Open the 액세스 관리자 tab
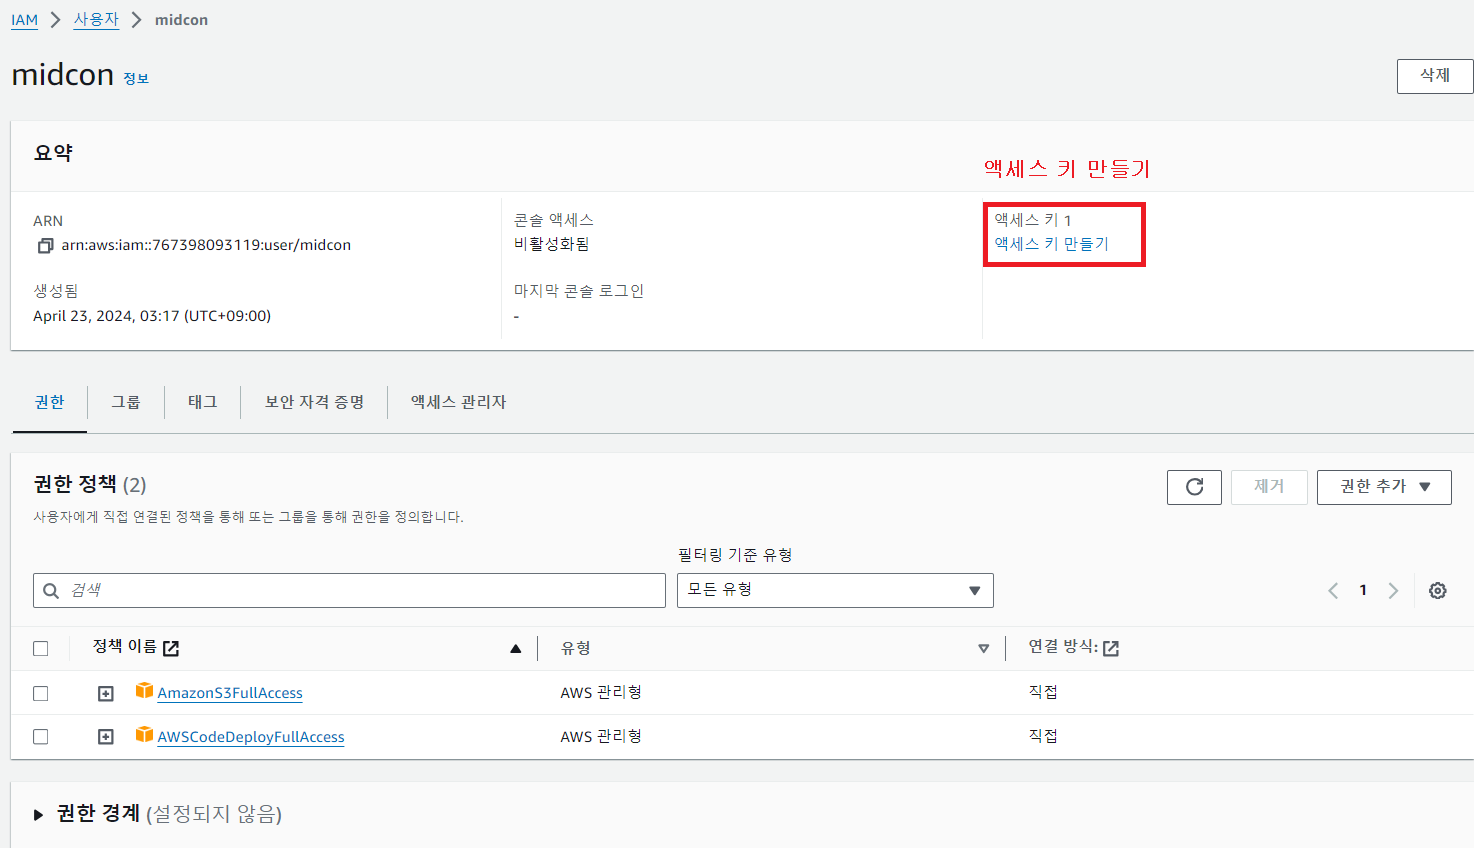Viewport: 1474px width, 848px height. pyautogui.click(x=459, y=402)
